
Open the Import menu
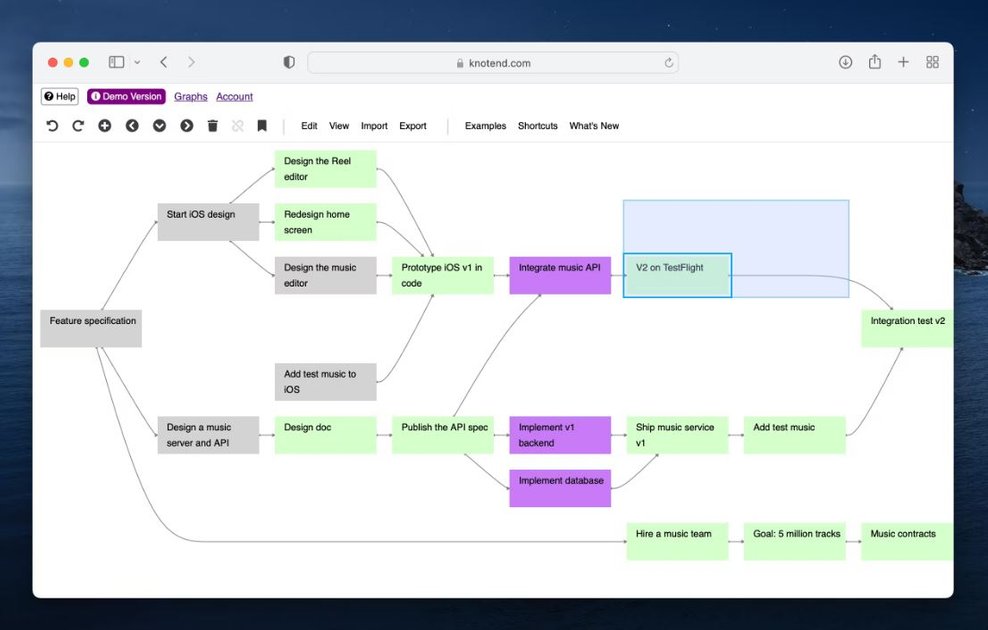pos(374,126)
